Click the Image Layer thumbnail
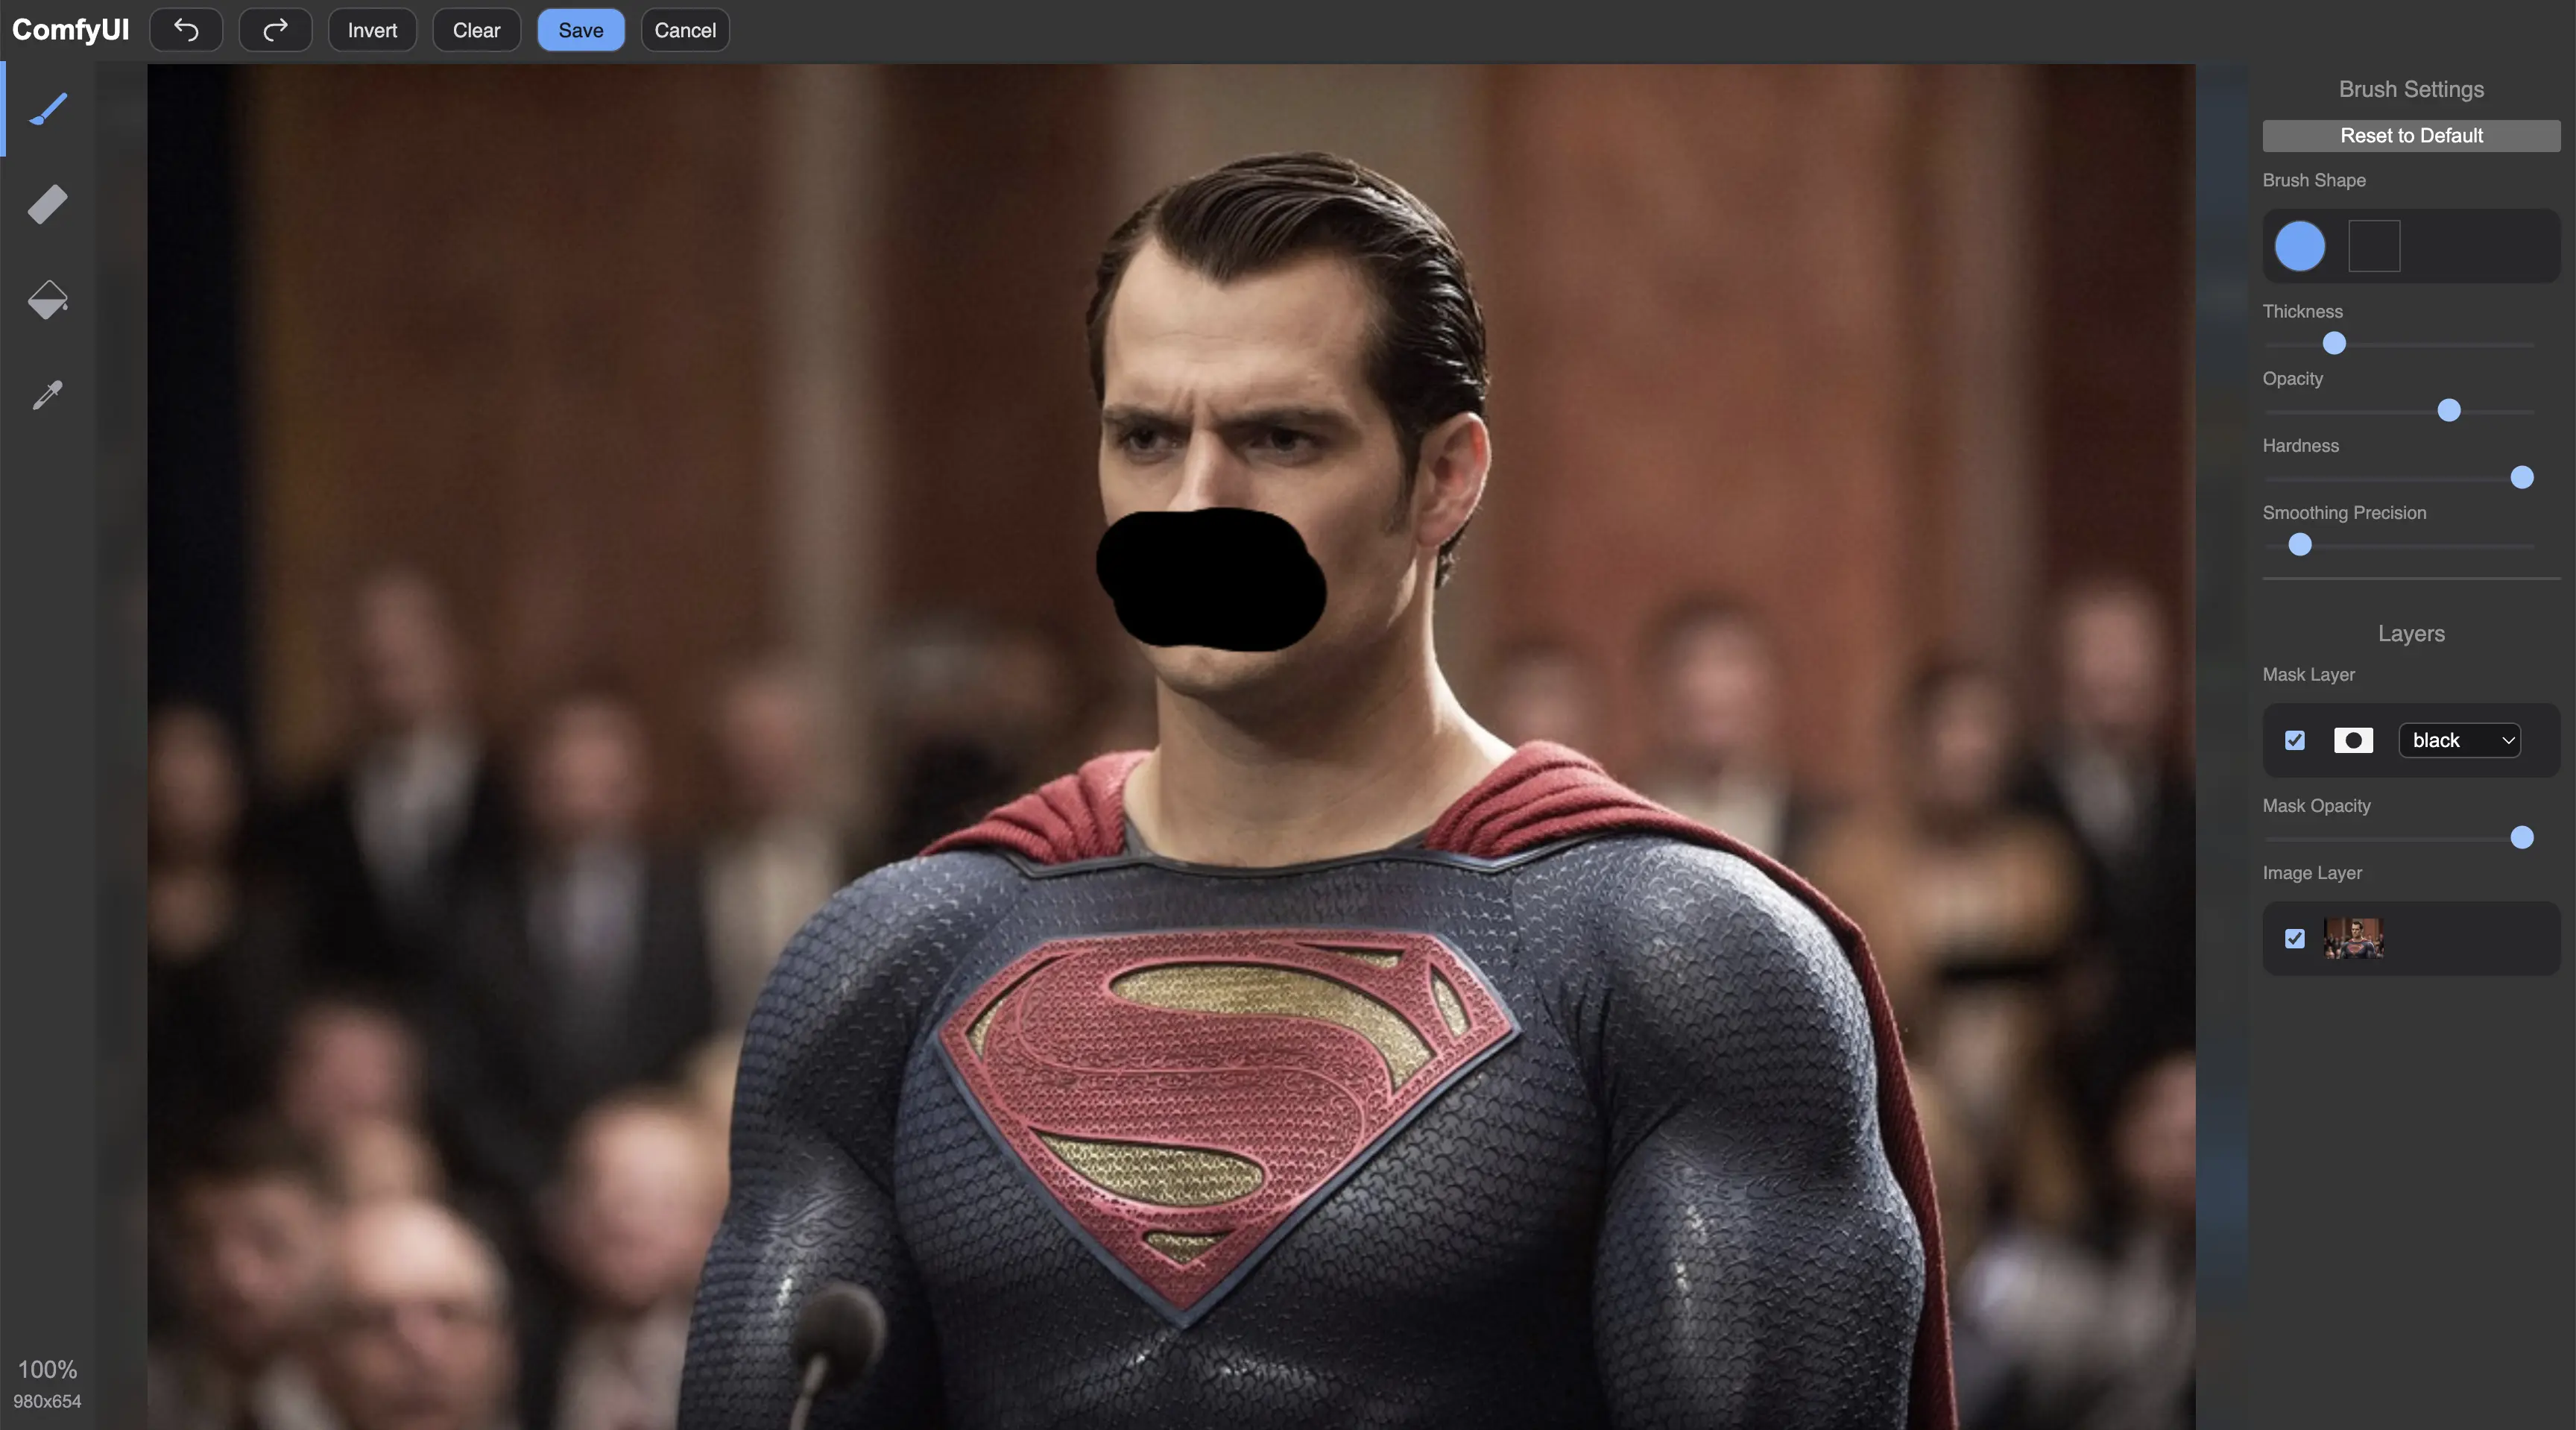This screenshot has height=1430, width=2576. point(2353,938)
